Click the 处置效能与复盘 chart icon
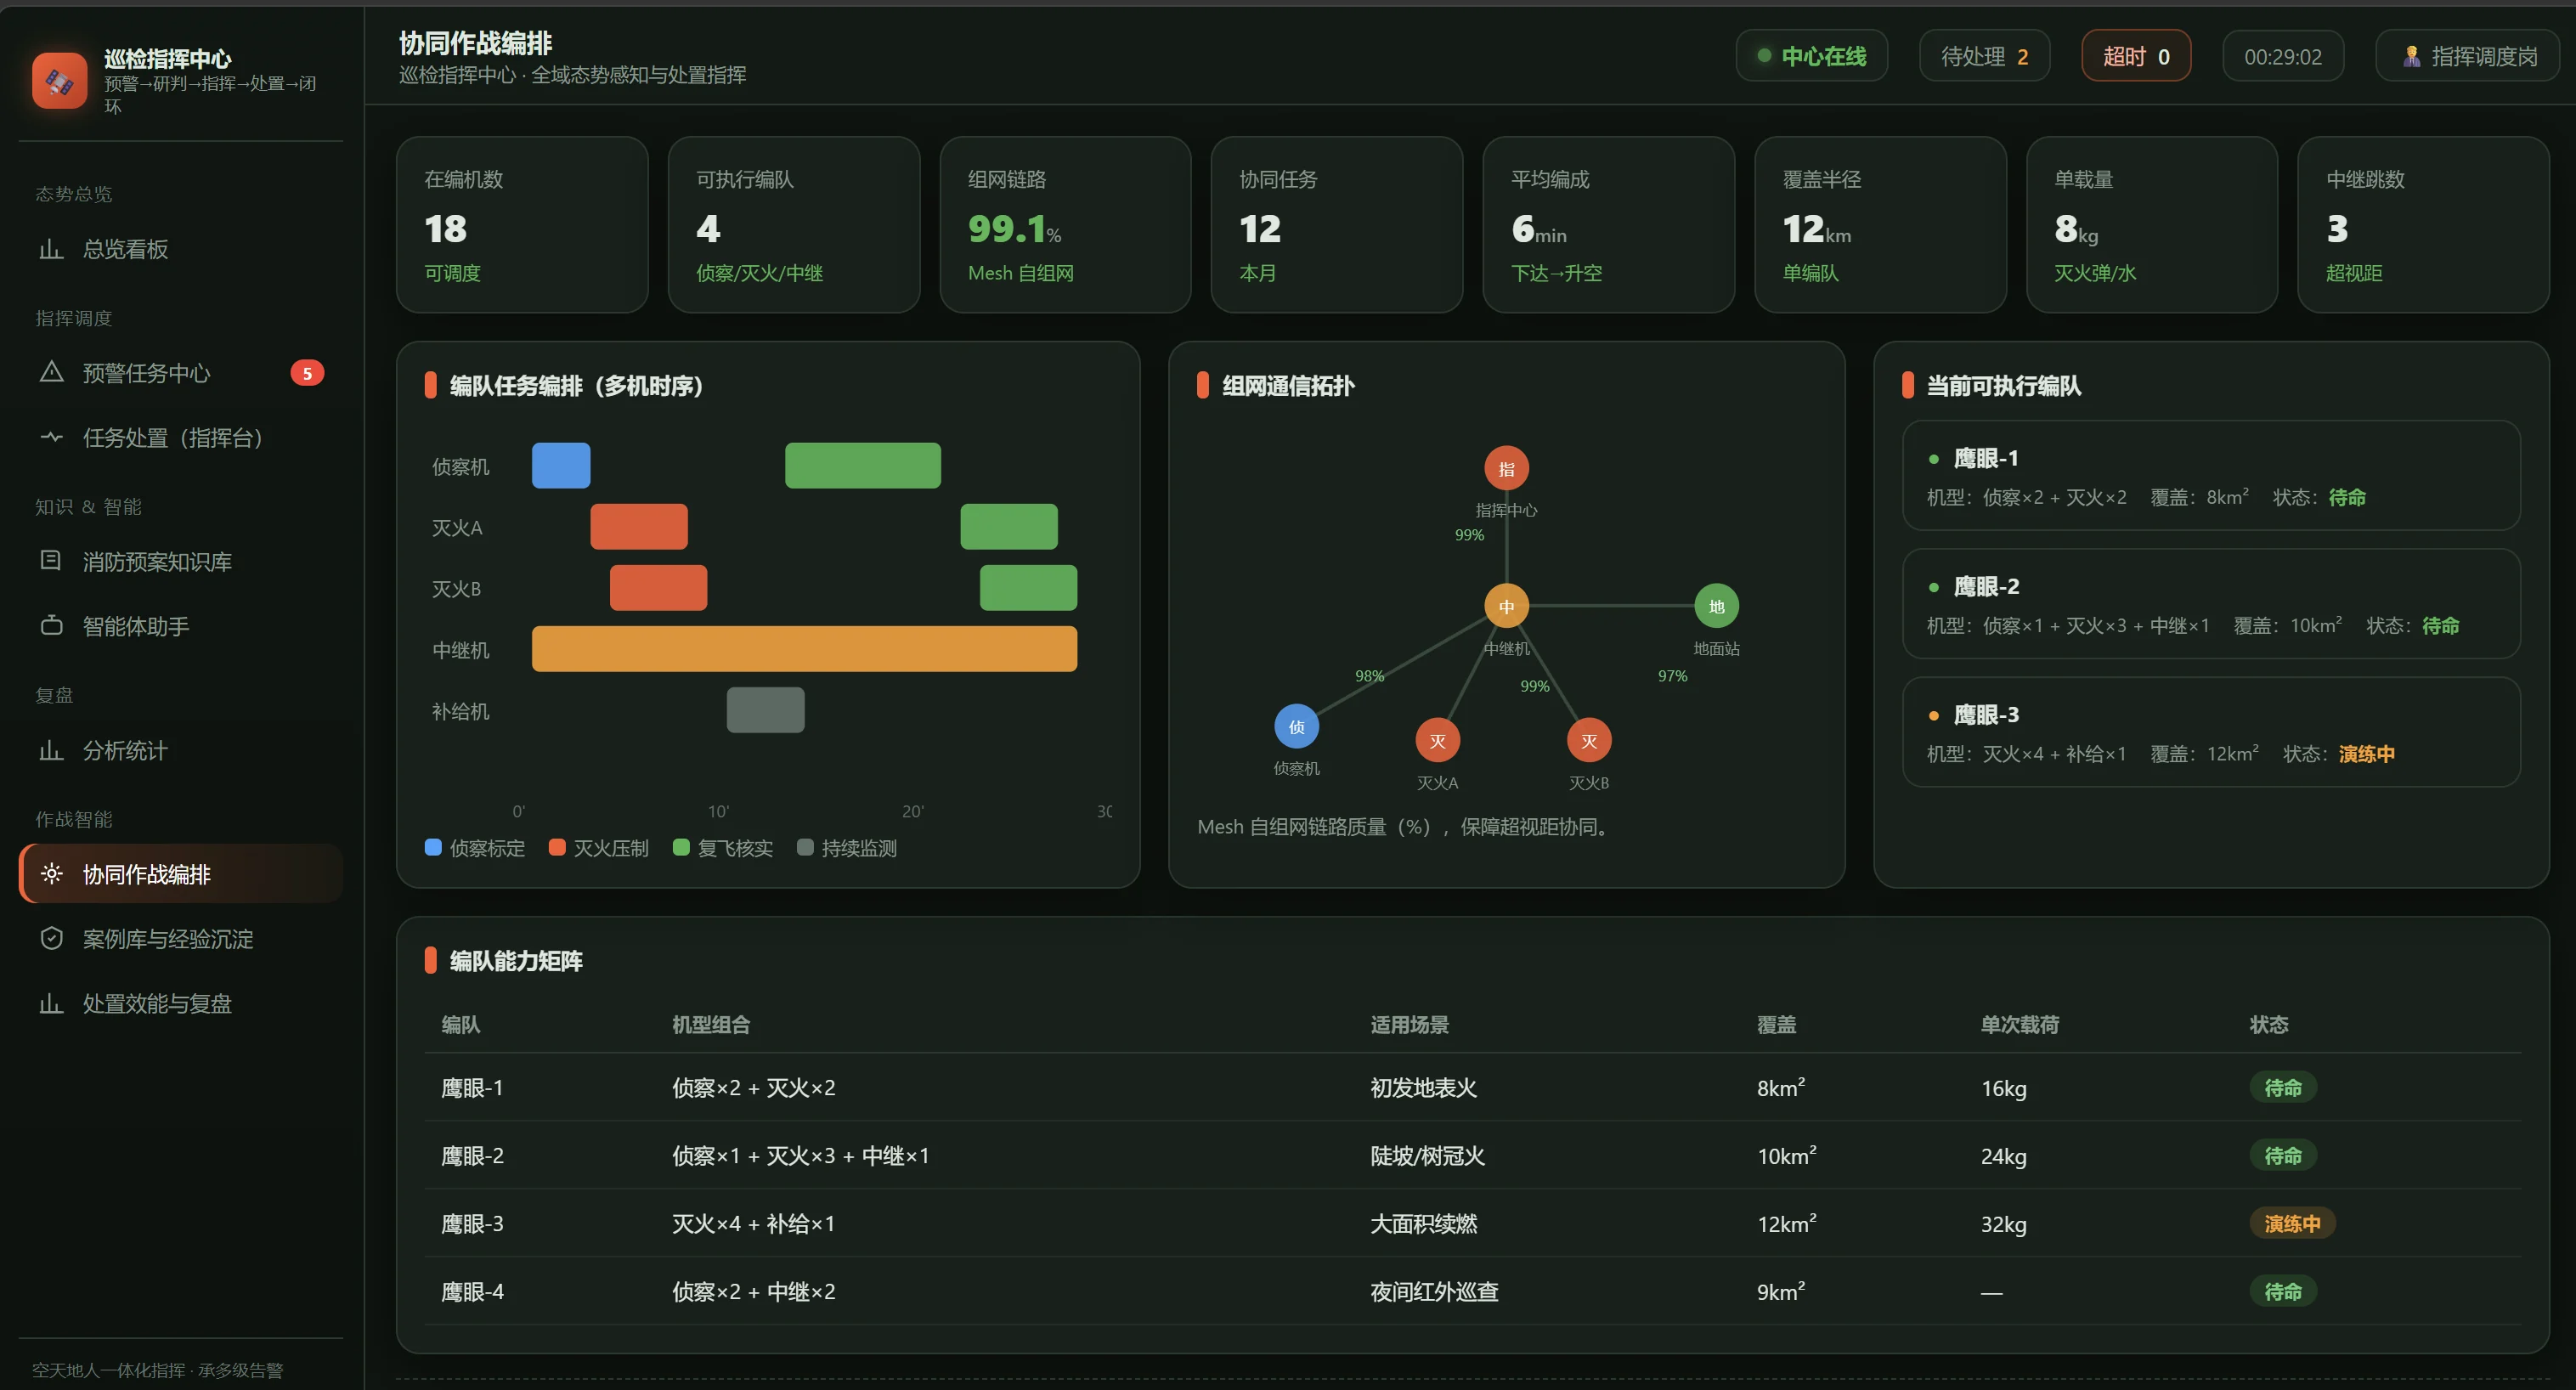Viewport: 2576px width, 1390px height. coord(51,1003)
